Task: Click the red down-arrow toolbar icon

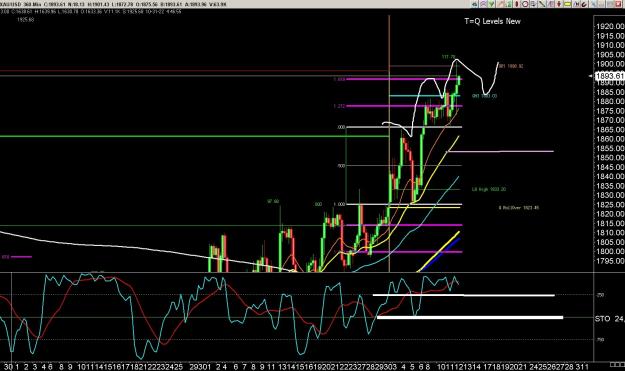Action: [x=558, y=4]
